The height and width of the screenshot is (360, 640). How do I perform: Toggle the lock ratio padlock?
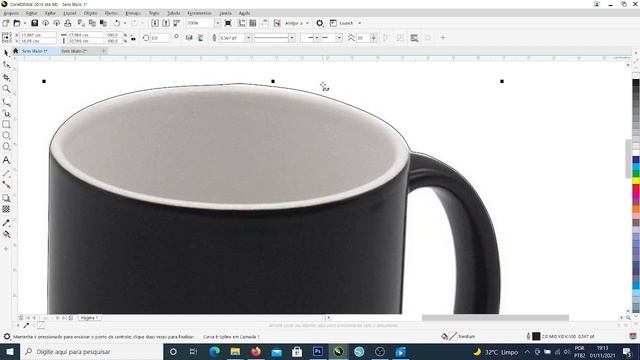click(133, 38)
